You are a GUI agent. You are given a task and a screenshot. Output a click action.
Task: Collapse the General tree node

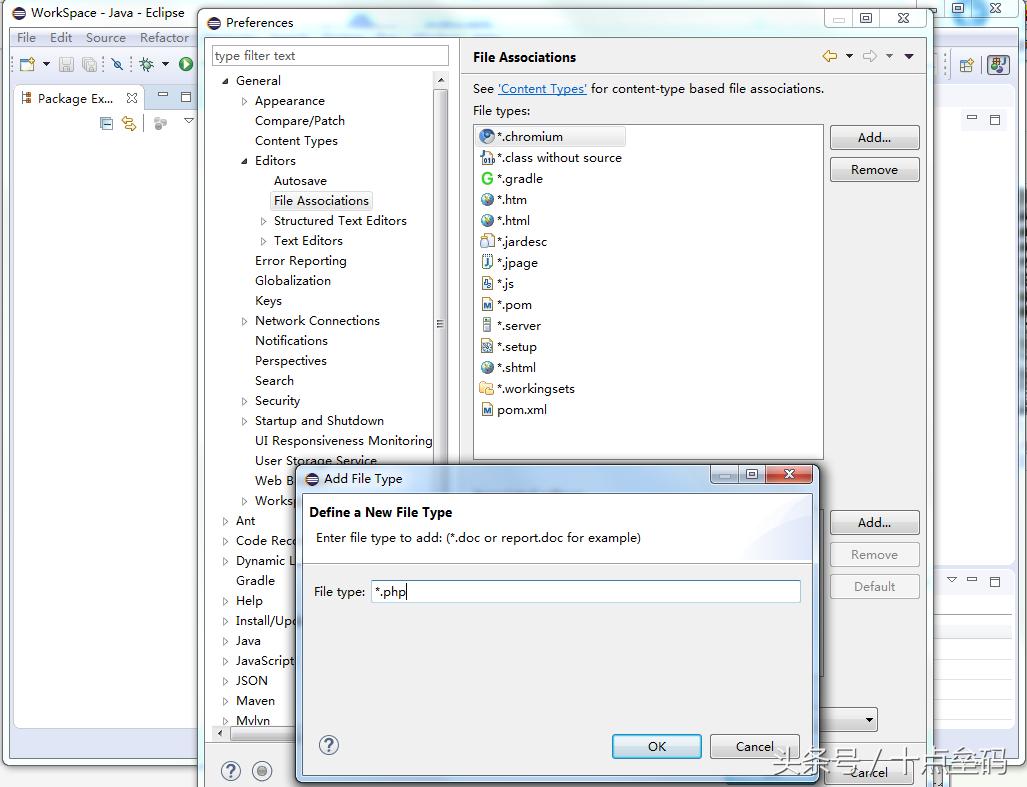(225, 81)
